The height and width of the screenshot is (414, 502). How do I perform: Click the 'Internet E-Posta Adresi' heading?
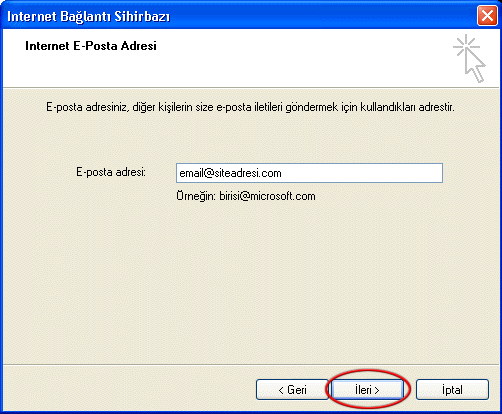[91, 46]
